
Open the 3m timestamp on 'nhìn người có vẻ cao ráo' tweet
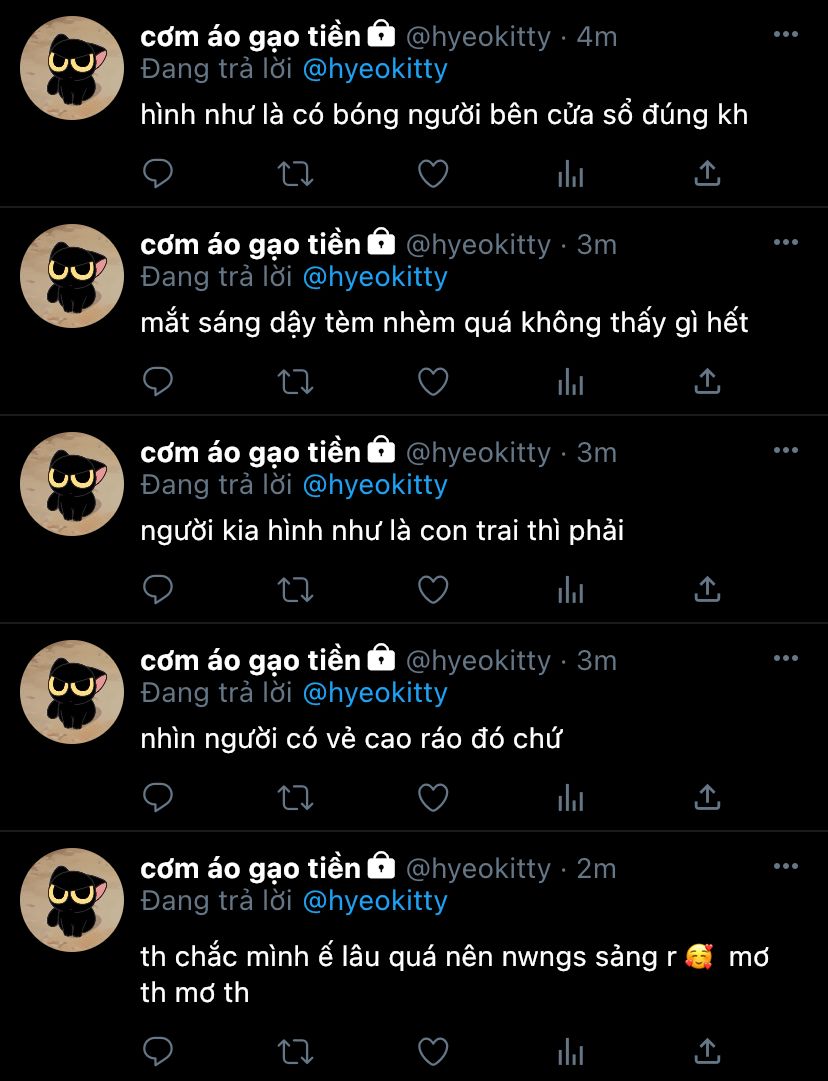click(x=596, y=660)
